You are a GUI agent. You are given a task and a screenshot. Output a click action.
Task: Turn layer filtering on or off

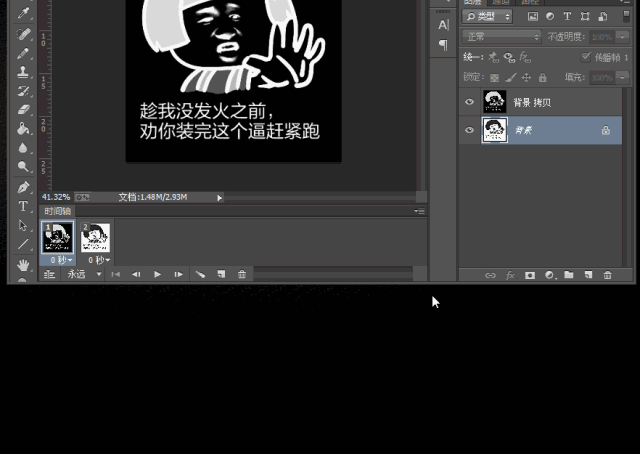tap(627, 16)
